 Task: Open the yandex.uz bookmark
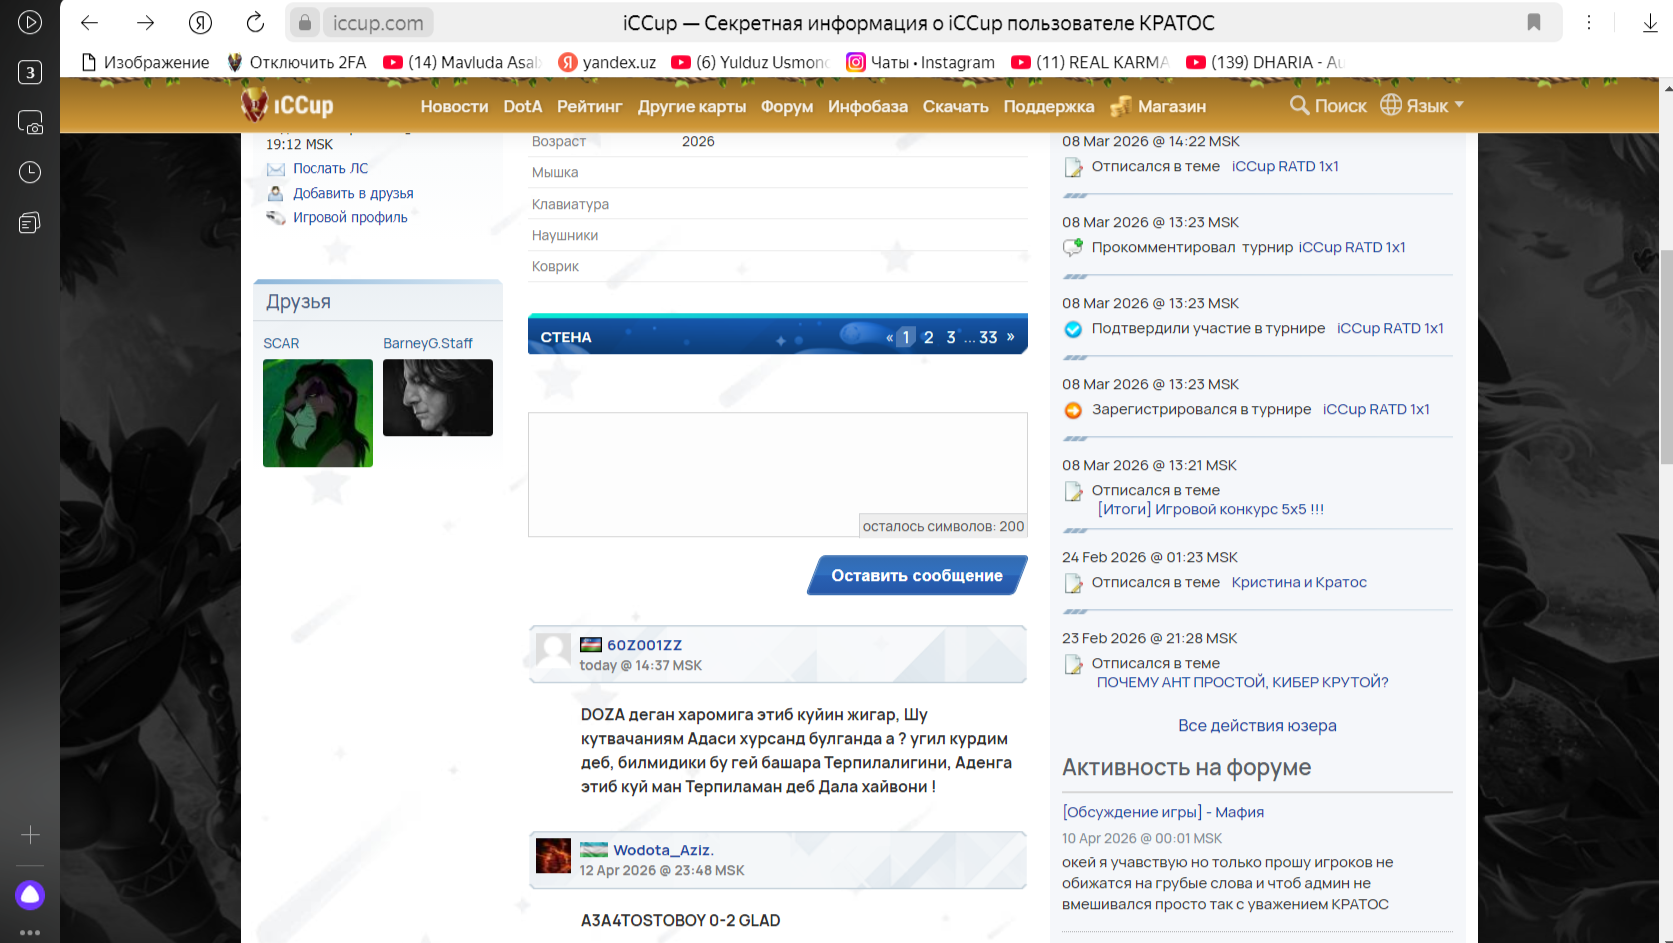[x=607, y=62]
